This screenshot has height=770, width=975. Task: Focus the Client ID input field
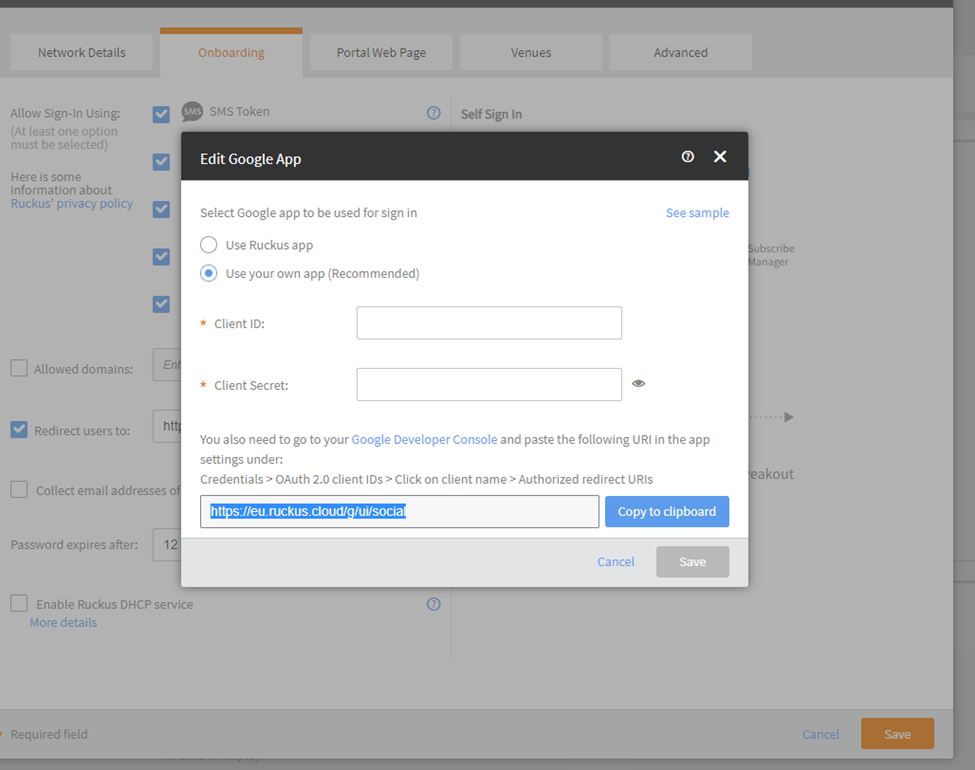pyautogui.click(x=489, y=323)
